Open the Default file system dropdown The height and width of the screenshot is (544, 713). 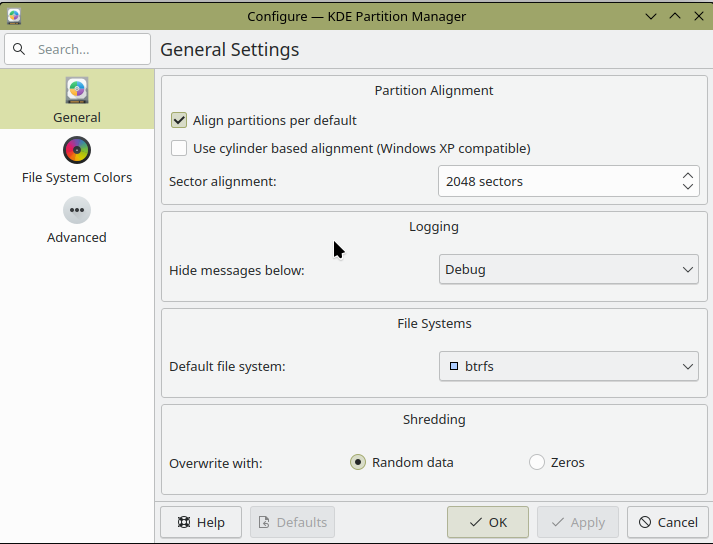point(568,366)
